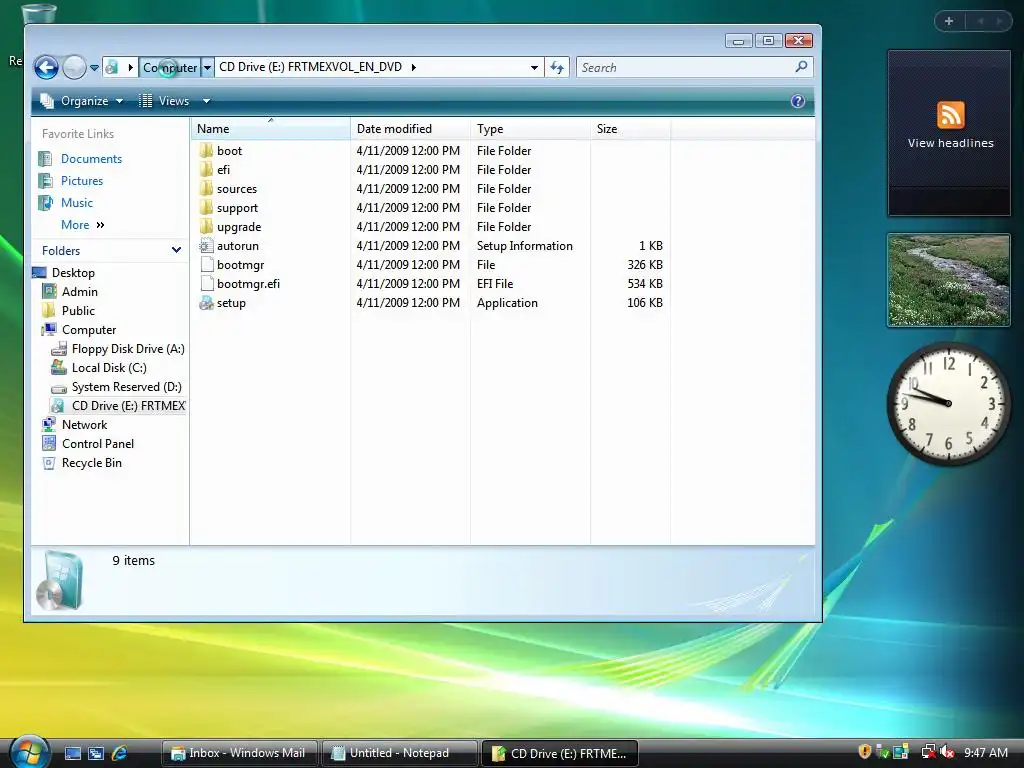Sort by Type column header

click(530, 129)
